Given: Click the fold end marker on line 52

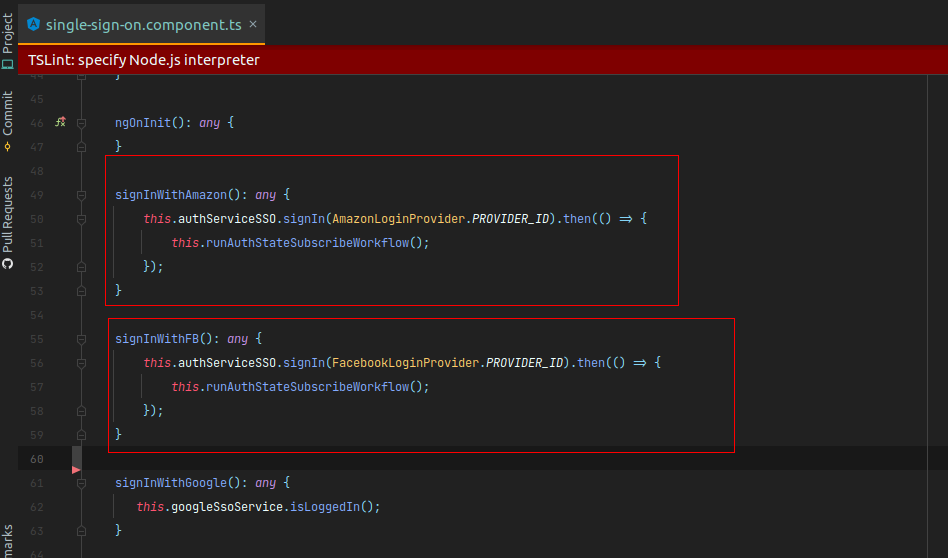Looking at the screenshot, I should 81,267.
